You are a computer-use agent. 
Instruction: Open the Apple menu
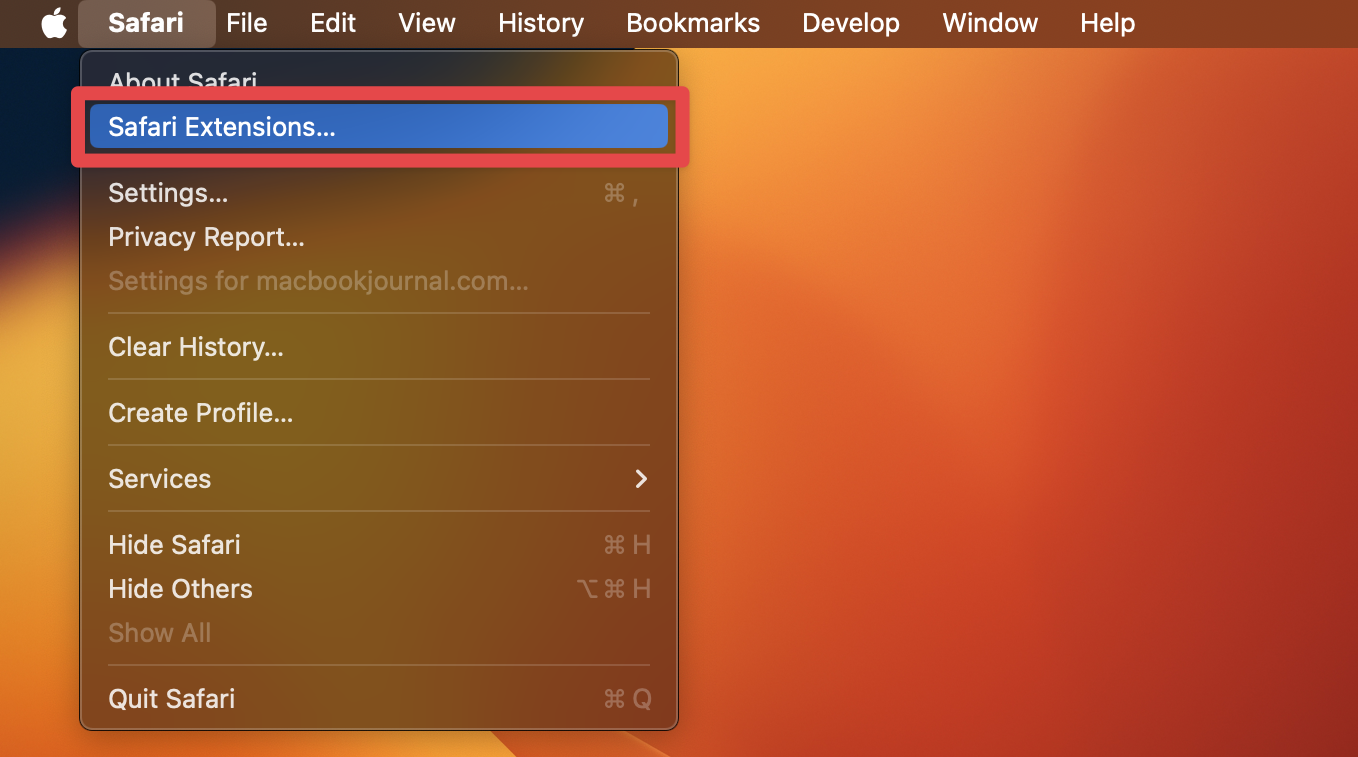pos(54,23)
